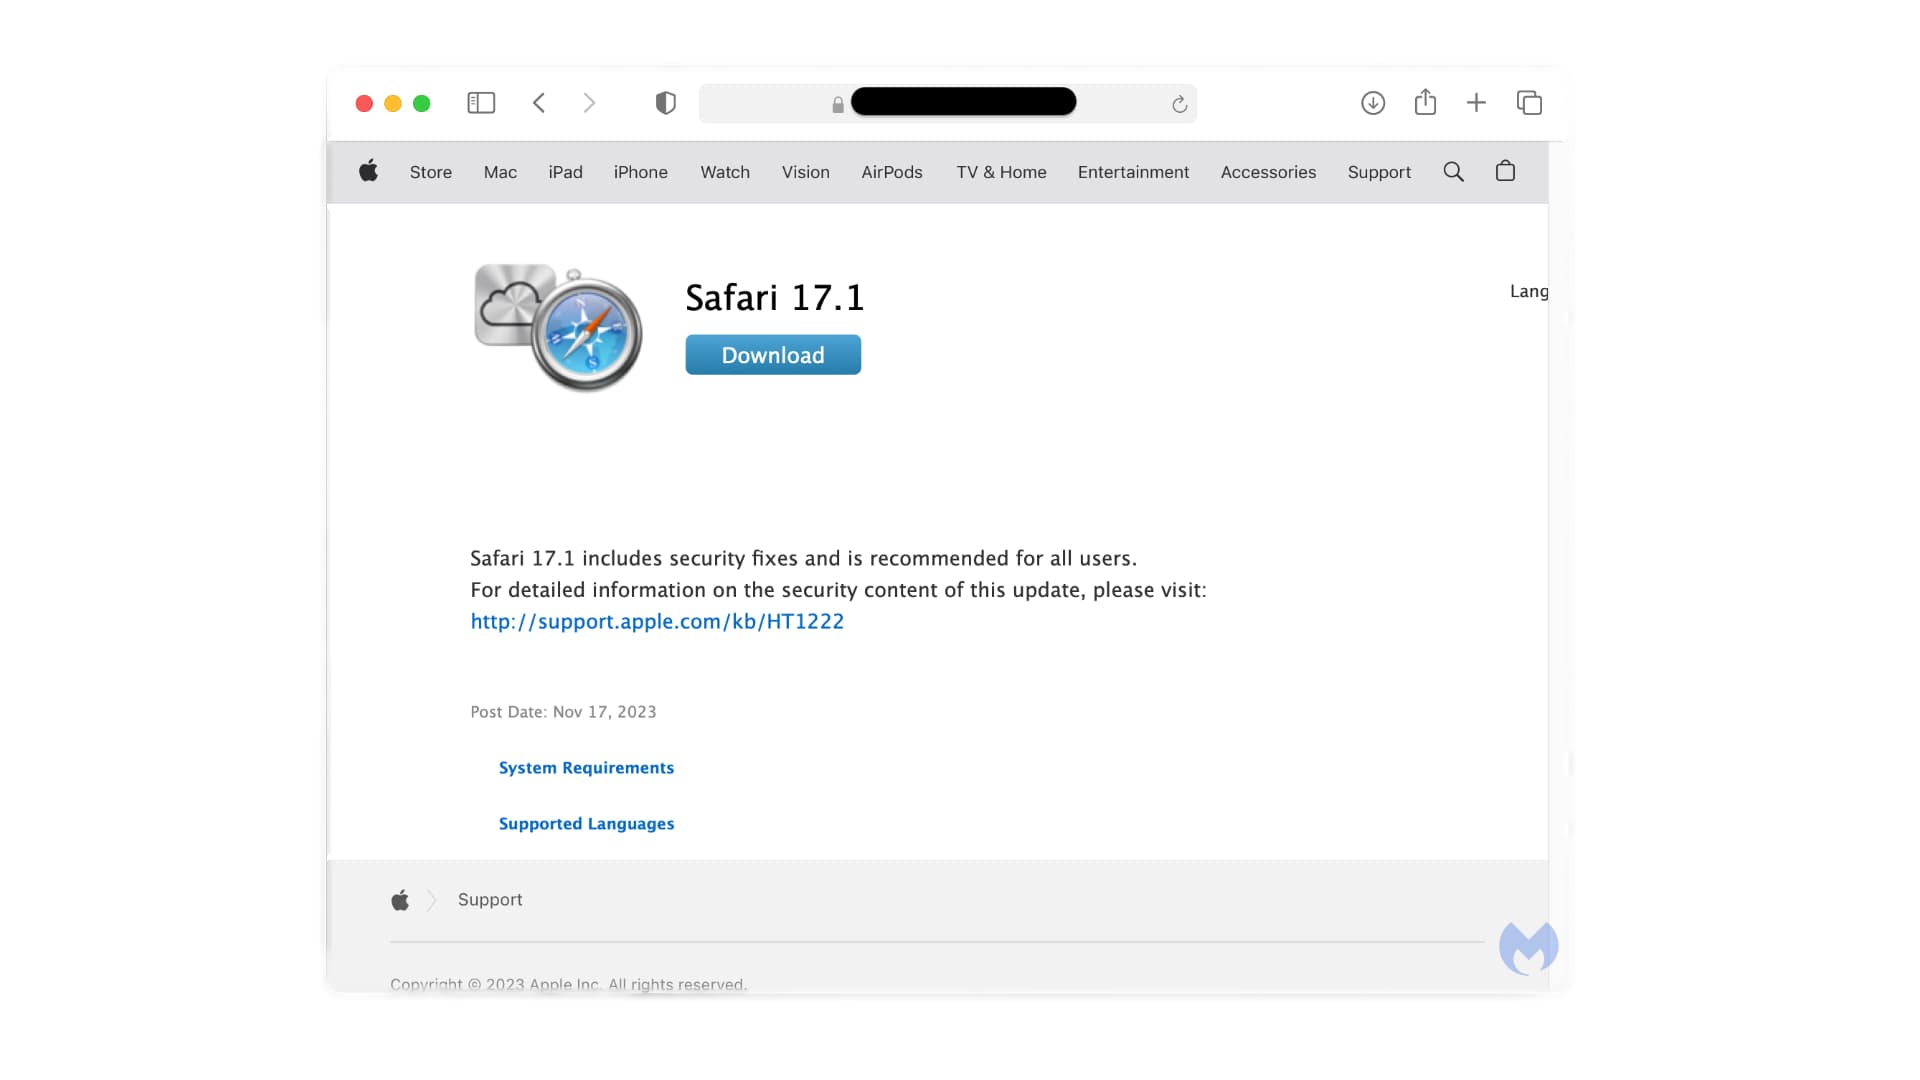Open the Share sheet icon

[x=1425, y=102]
